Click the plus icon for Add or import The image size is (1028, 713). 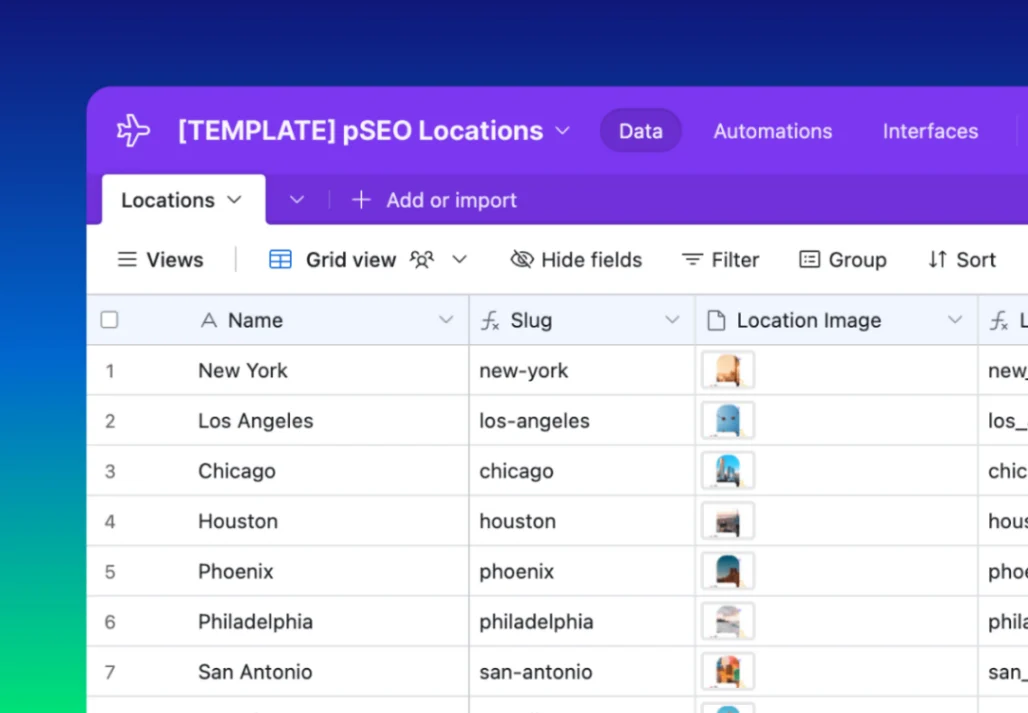(361, 200)
